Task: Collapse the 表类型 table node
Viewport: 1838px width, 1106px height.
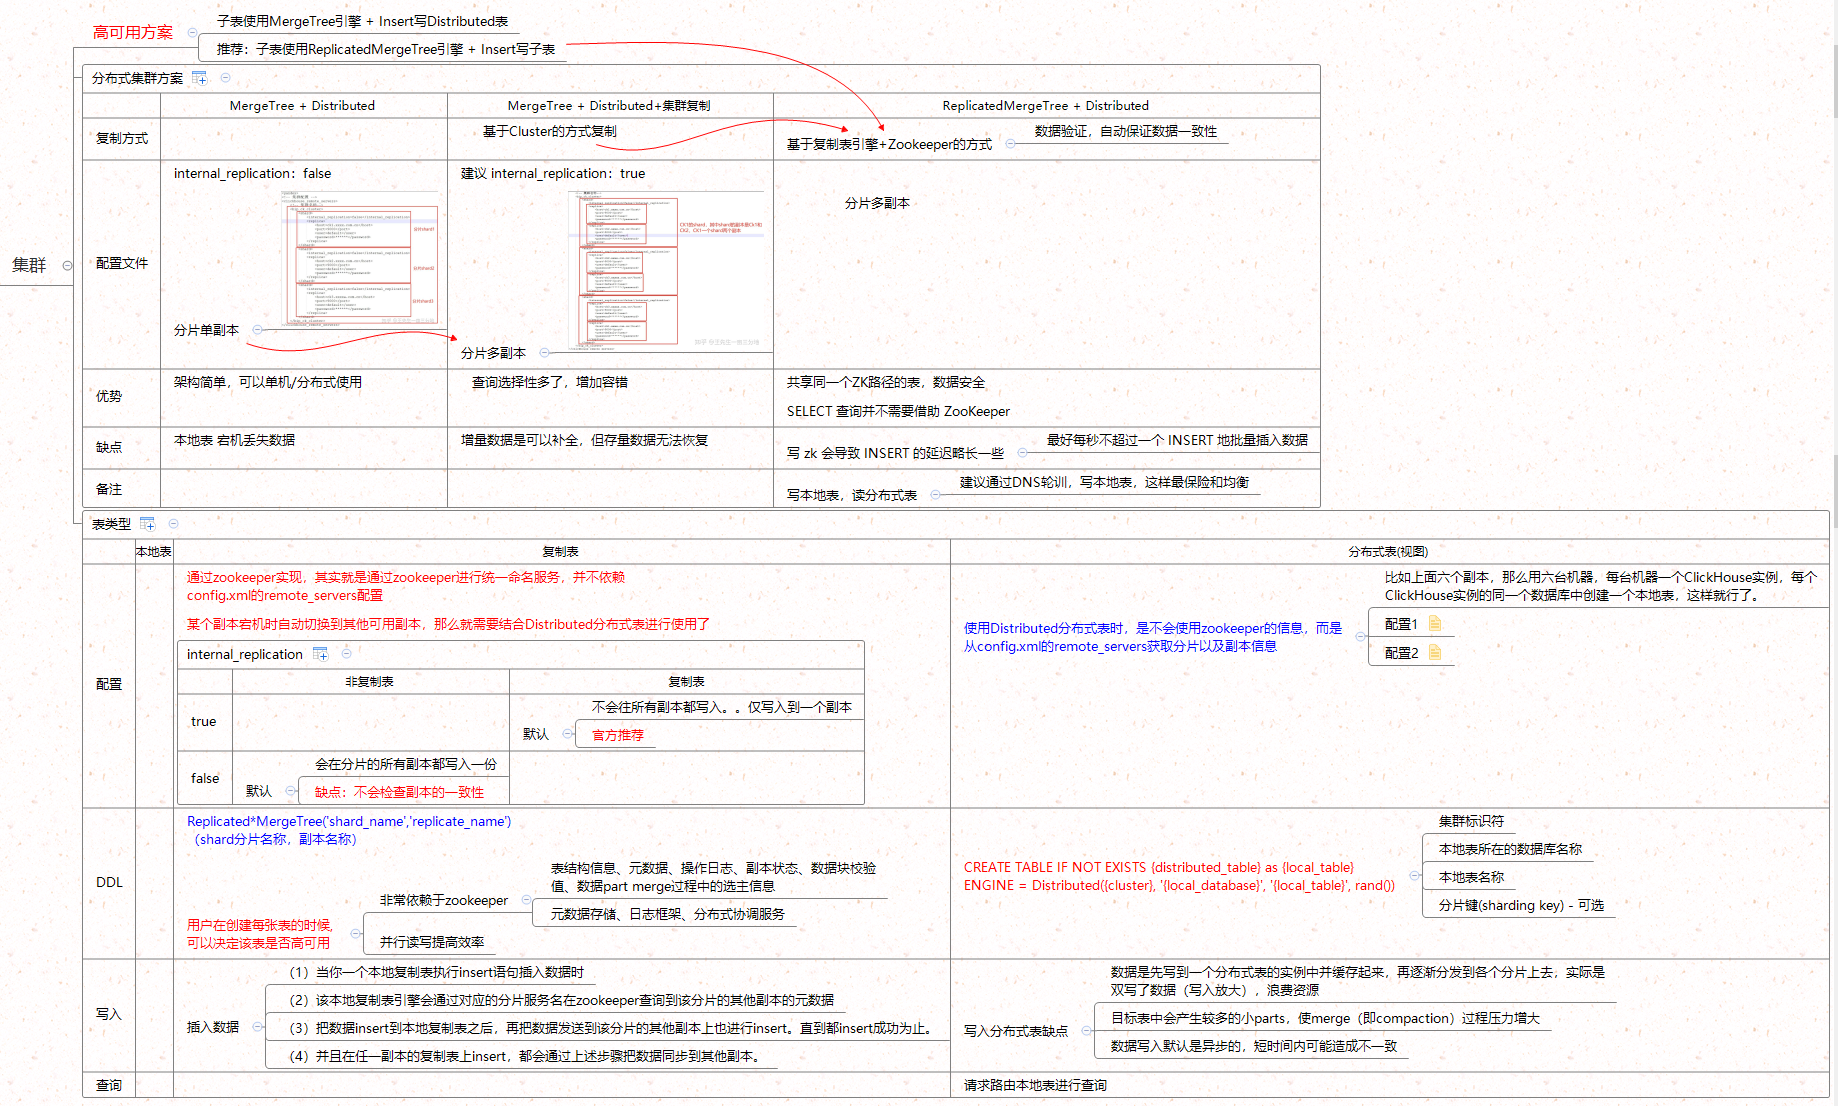Action: 173,524
